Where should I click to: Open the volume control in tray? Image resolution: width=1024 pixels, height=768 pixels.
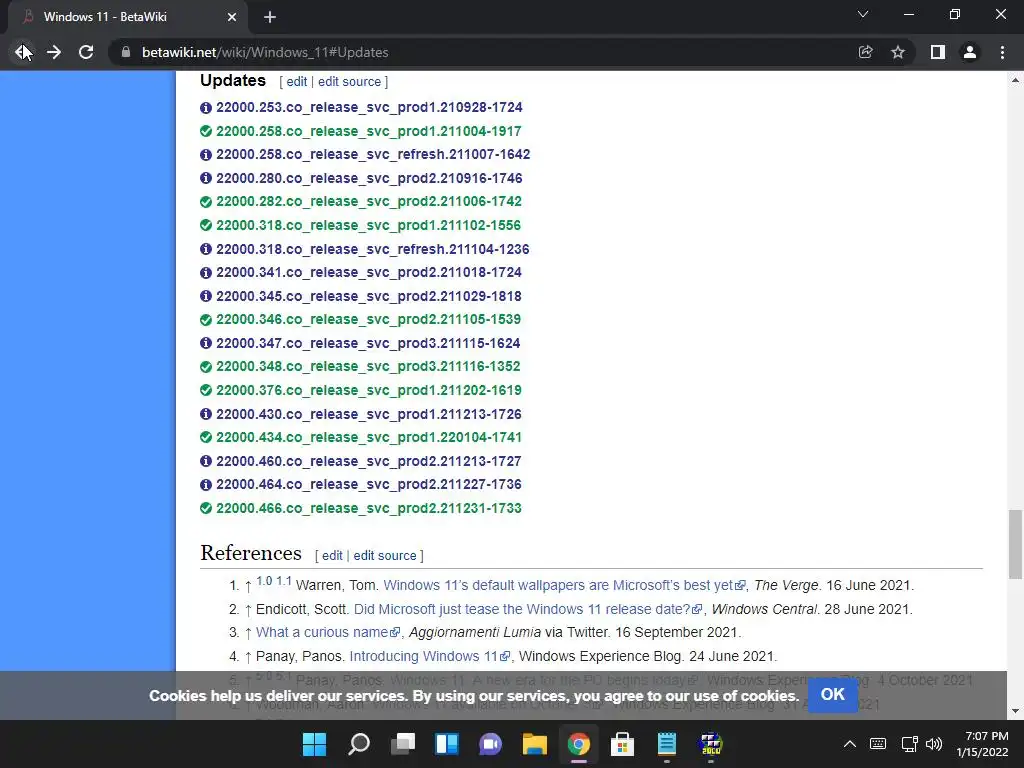(x=934, y=744)
